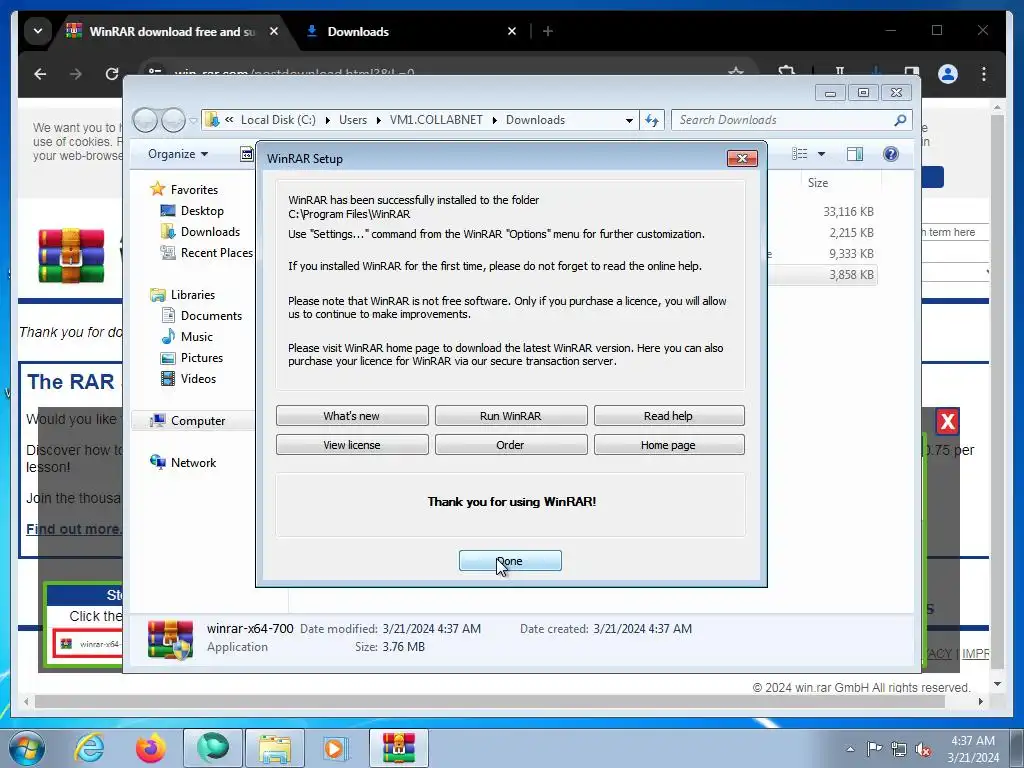Click the Explorer Back navigation button
Screen dimensions: 1024x768
[x=145, y=120]
